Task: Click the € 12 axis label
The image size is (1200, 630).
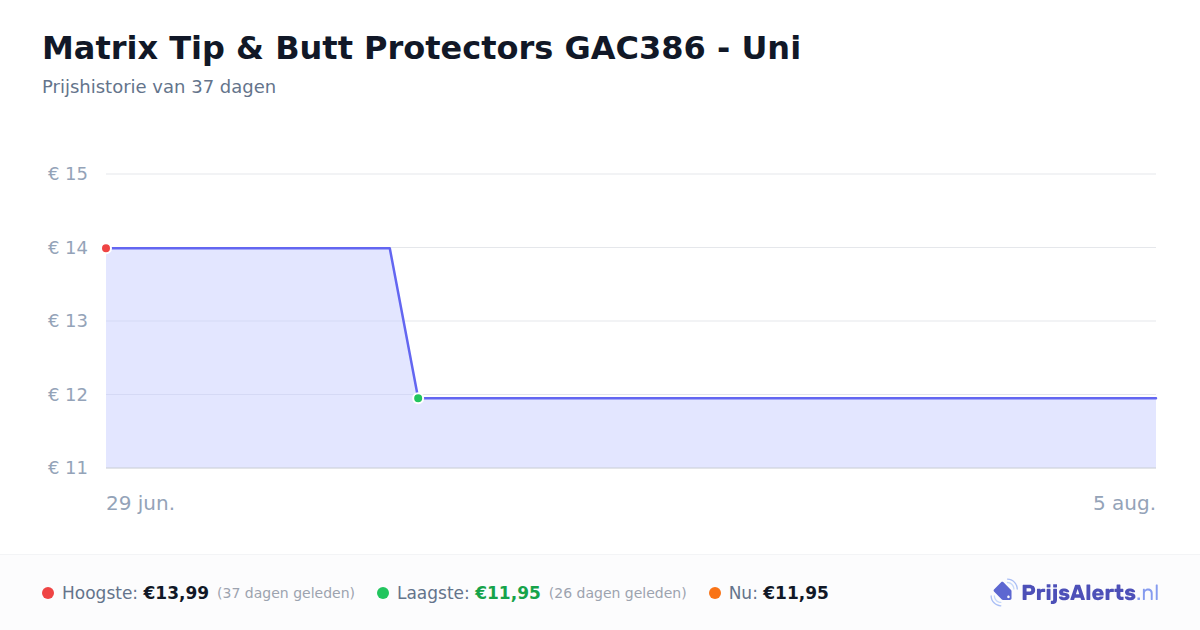Action: [68, 395]
